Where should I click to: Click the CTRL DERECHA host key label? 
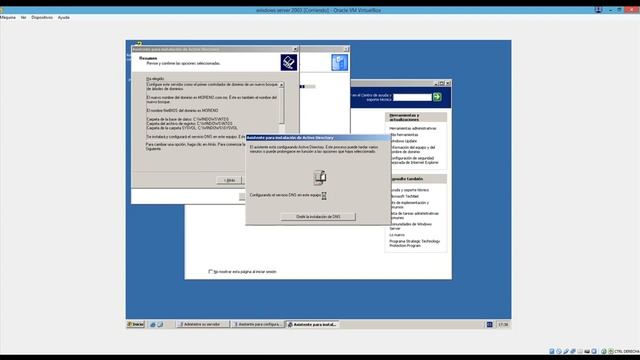(627, 351)
